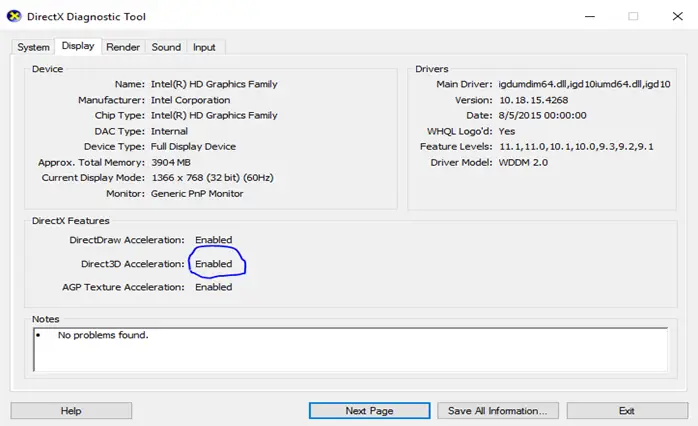Click device name 'Intel(R) HD Graphics Family'
Screen dimensions: 698x426
[x=214, y=84]
